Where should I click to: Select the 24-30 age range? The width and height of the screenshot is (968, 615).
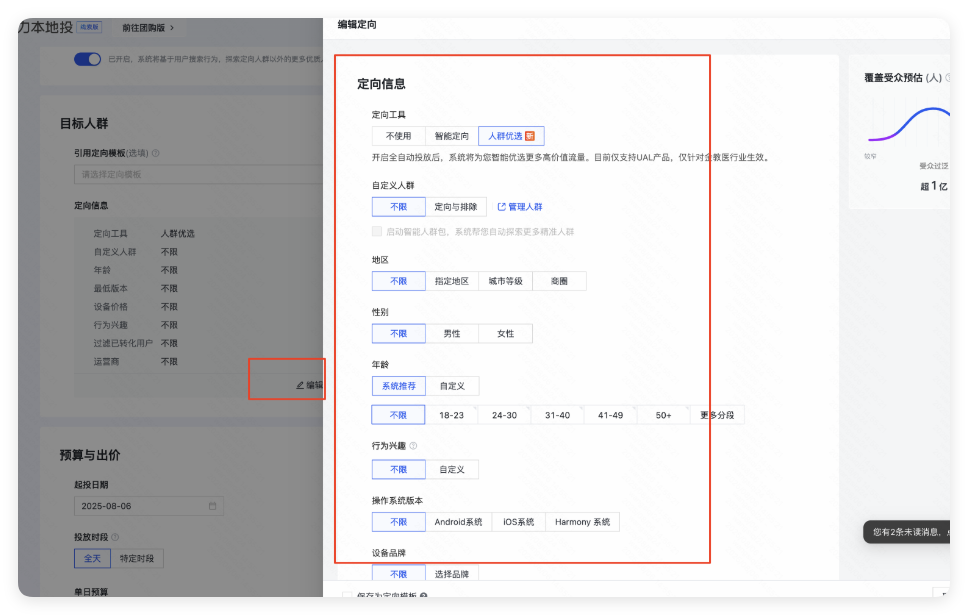(504, 415)
